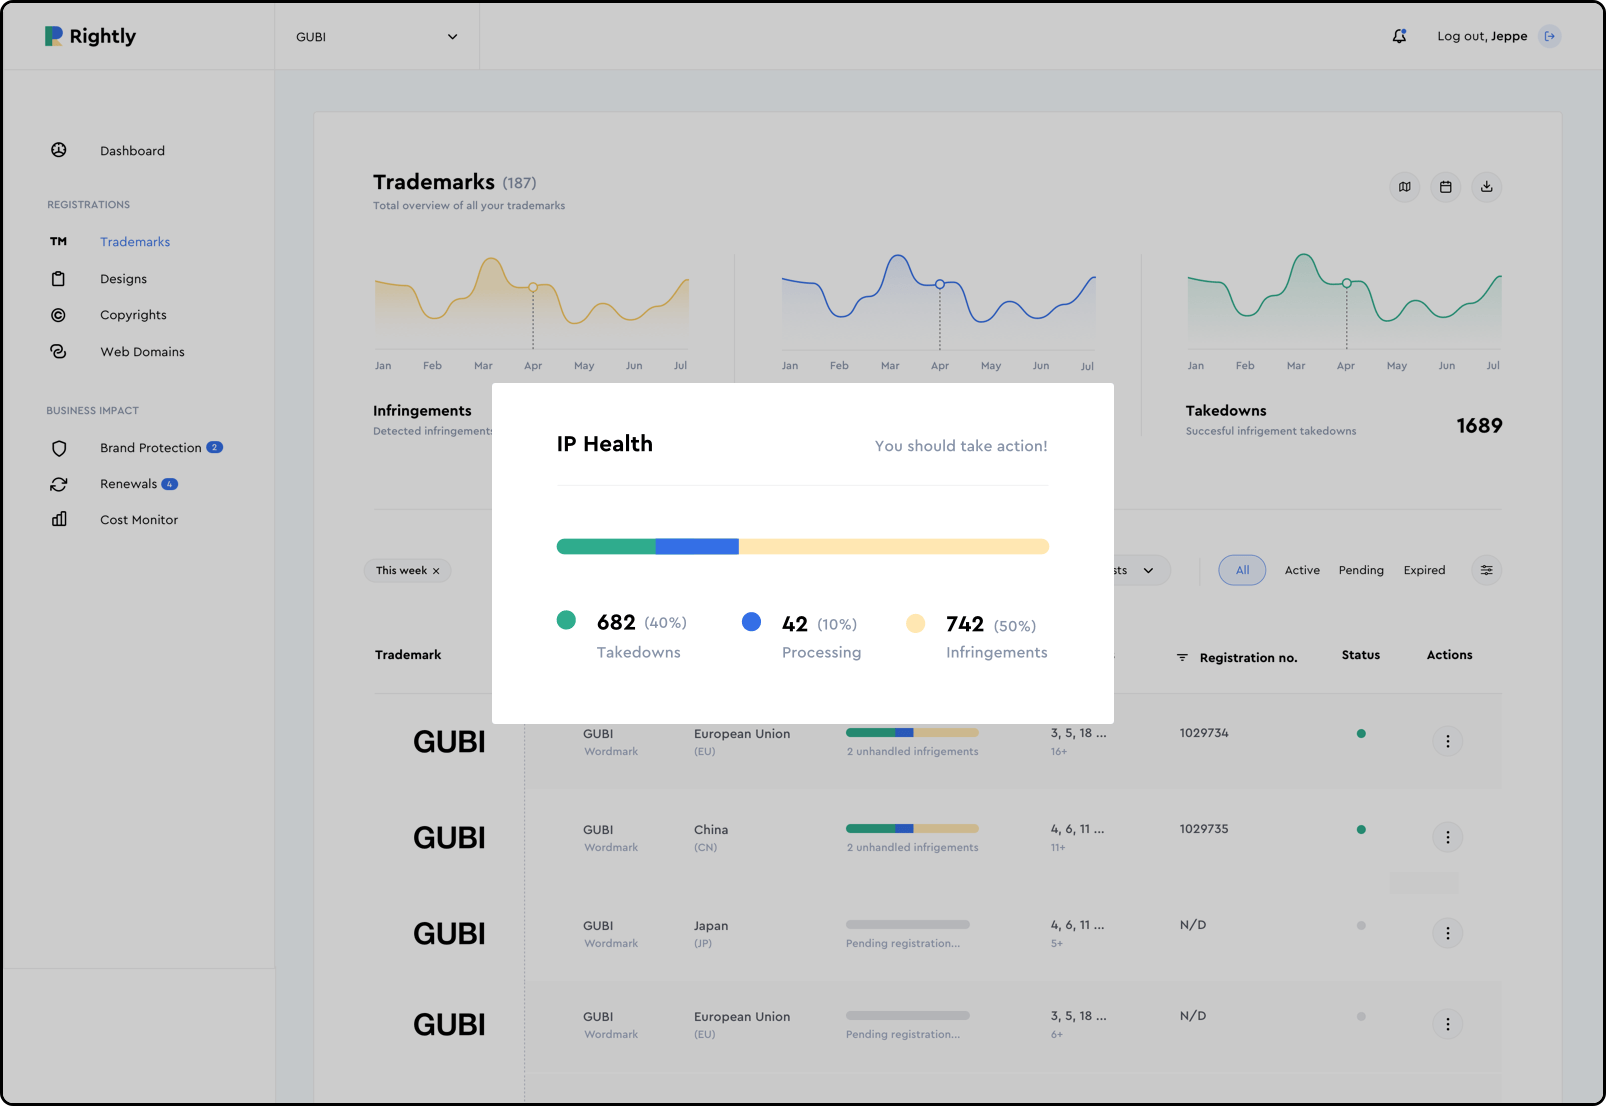Click the China GUBI logo thumbnail
1606x1106 pixels.
449,838
